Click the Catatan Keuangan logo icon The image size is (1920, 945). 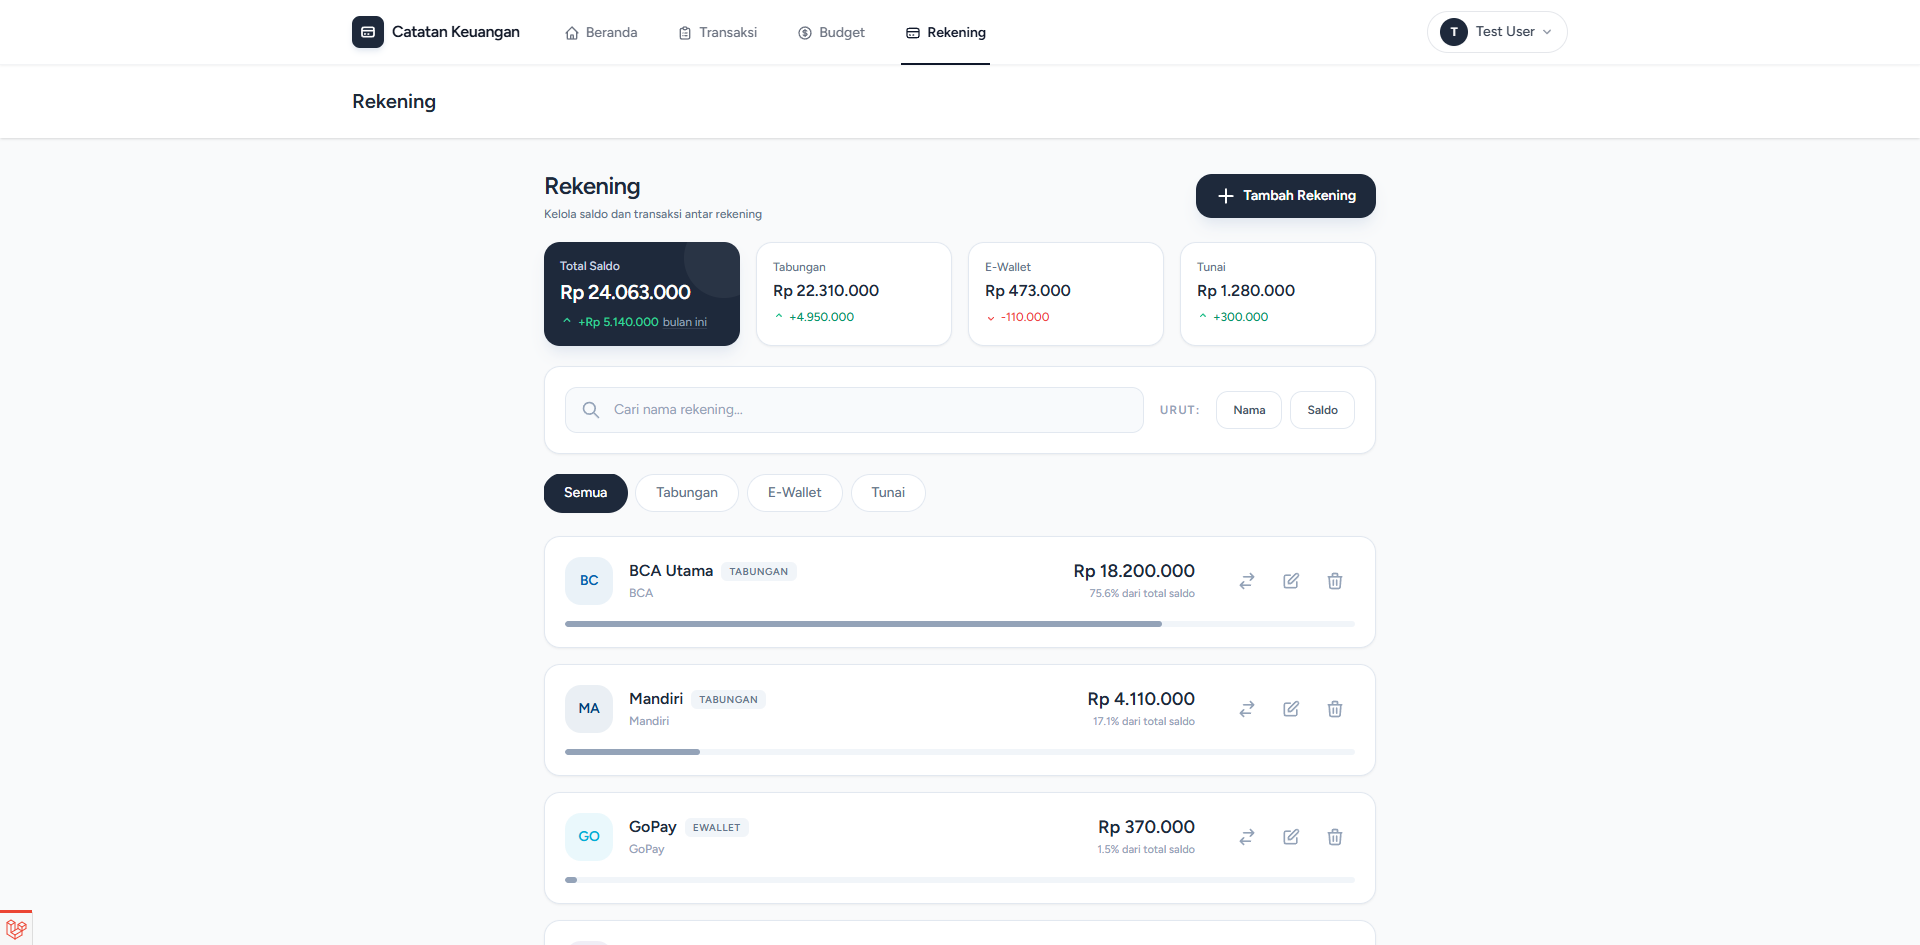(x=368, y=32)
